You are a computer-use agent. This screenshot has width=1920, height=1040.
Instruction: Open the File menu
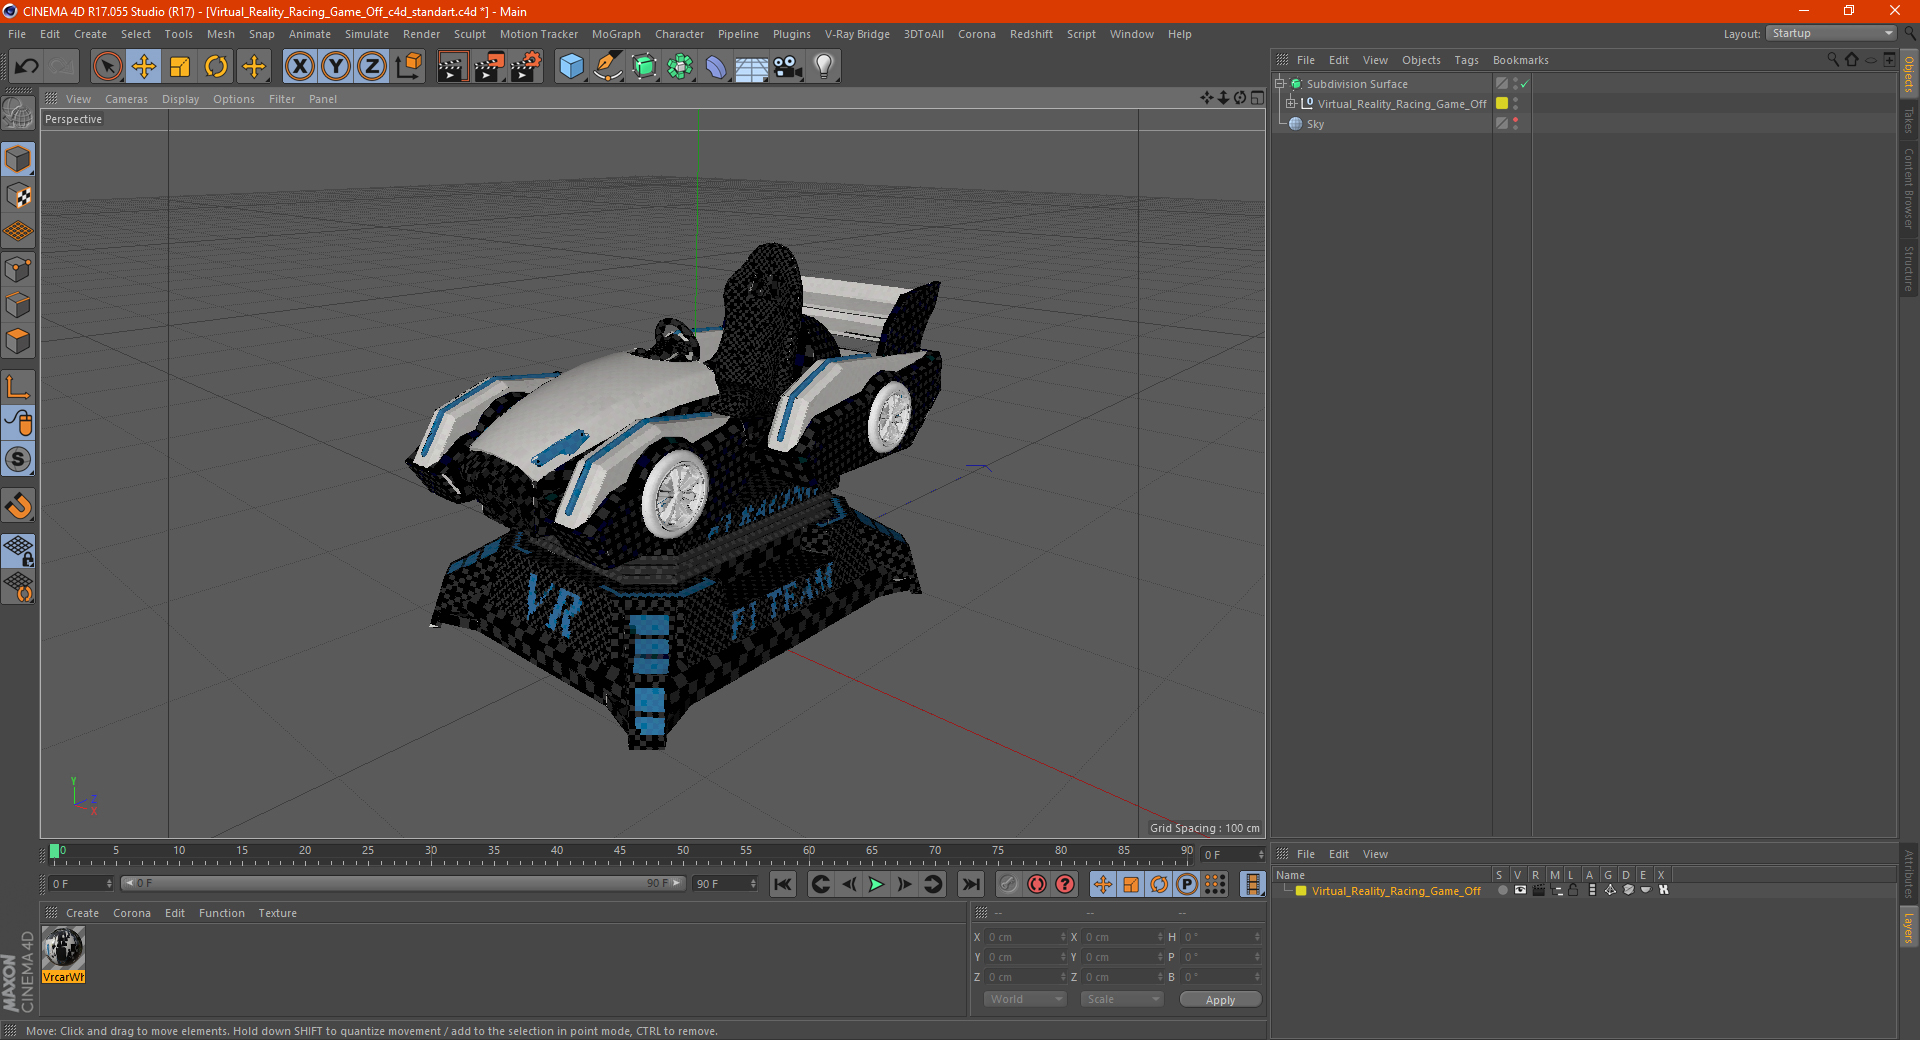coord(17,34)
